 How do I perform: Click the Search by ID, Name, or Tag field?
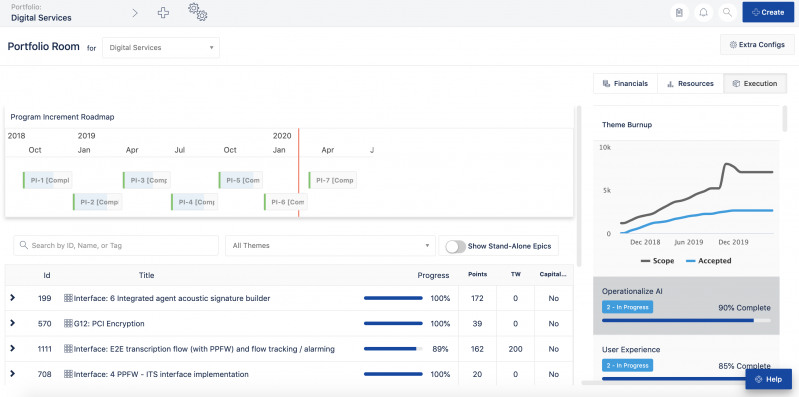pyautogui.click(x=116, y=246)
